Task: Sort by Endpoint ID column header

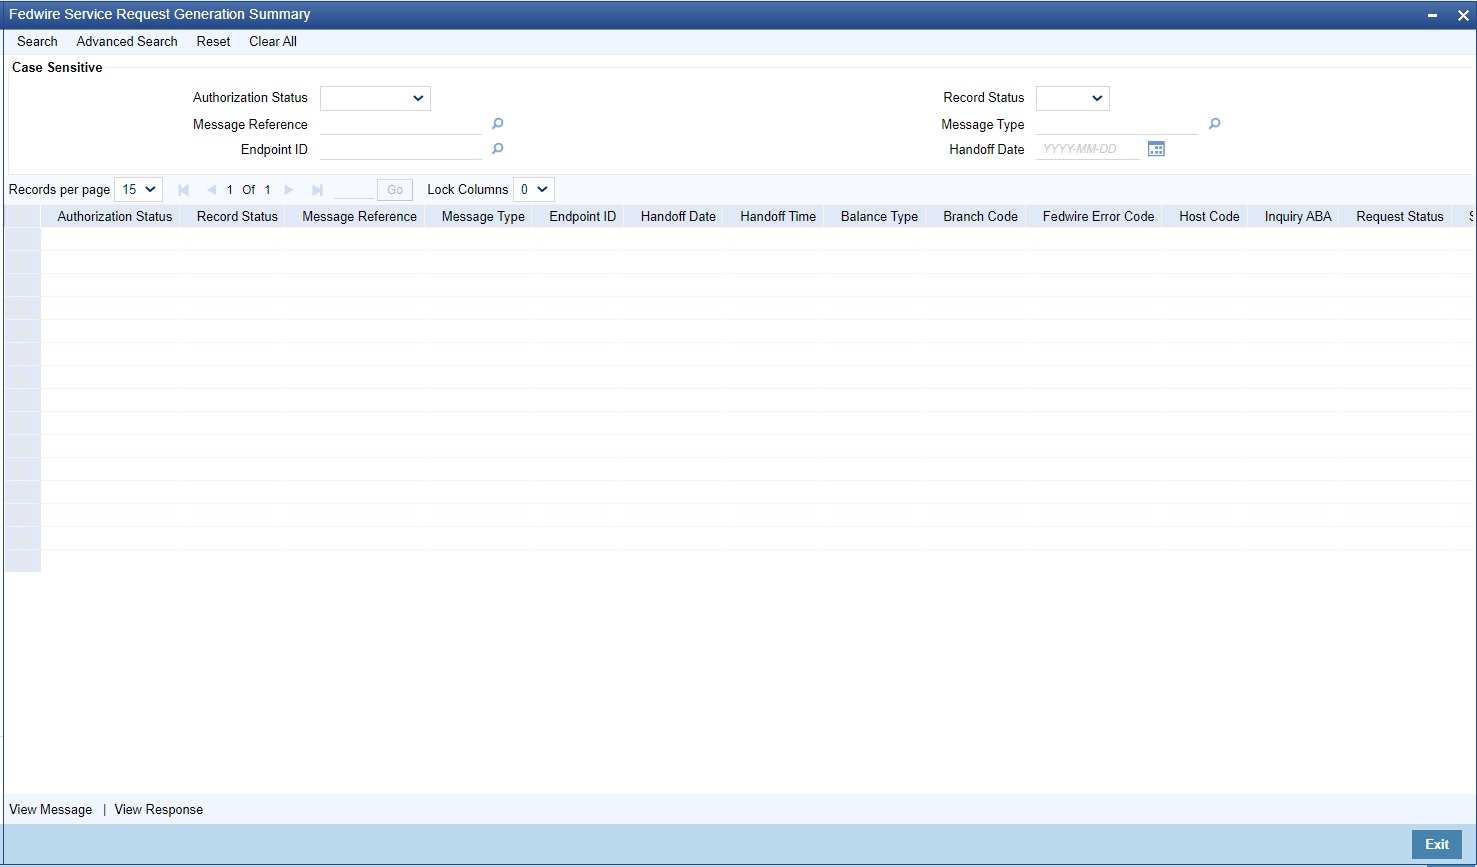Action: click(x=583, y=217)
